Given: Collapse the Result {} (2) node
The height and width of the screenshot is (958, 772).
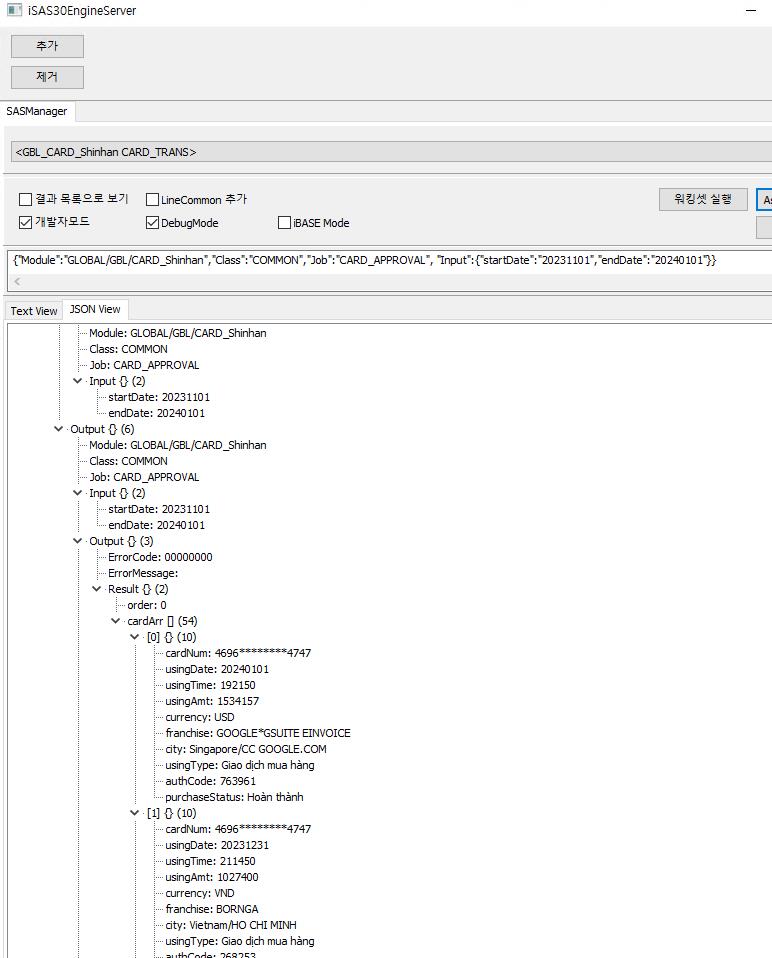Looking at the screenshot, I should [x=96, y=589].
